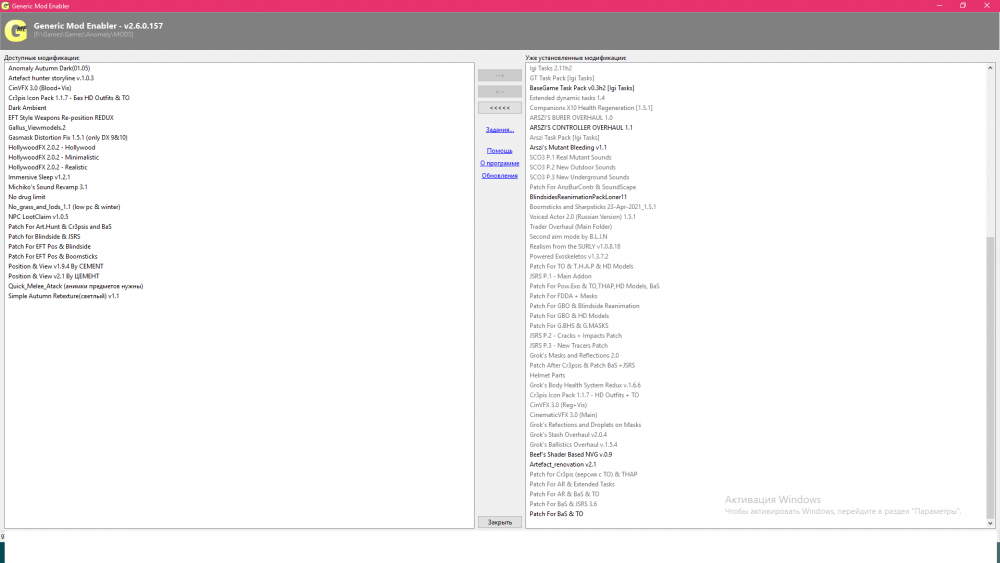The image size is (1000, 563).
Task: Select ARSZI'S CONTROLLER OVERHAUL 1.1 entry
Action: (581, 128)
